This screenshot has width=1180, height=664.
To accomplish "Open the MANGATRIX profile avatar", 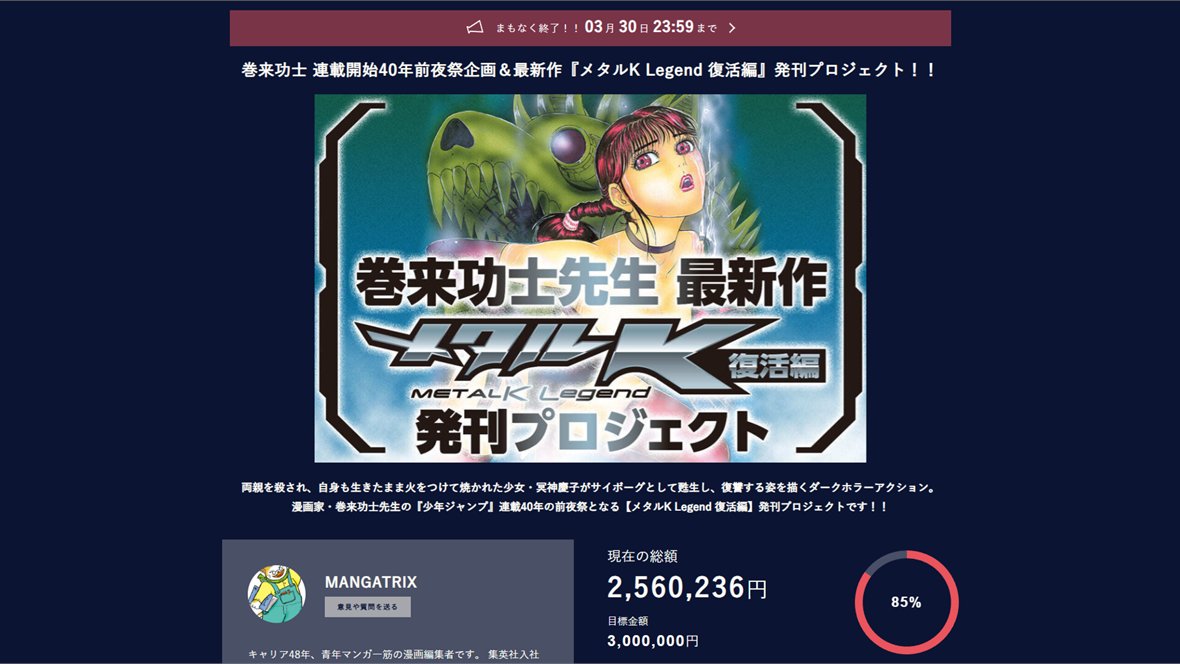I will click(277, 594).
